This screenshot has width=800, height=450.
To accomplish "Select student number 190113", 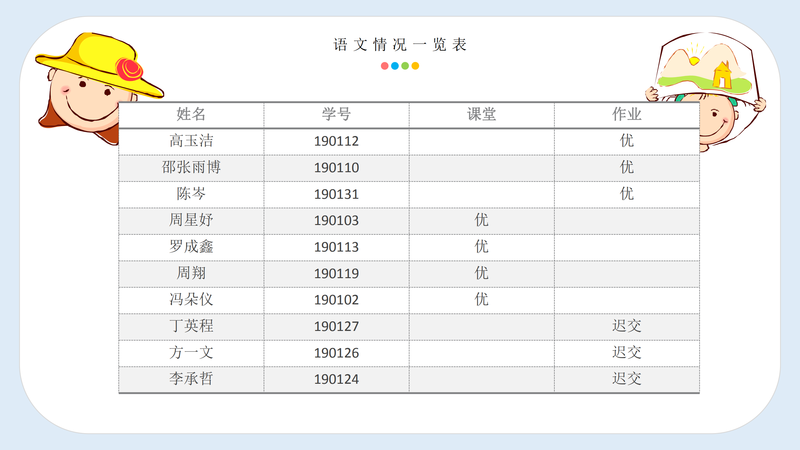I will (336, 247).
